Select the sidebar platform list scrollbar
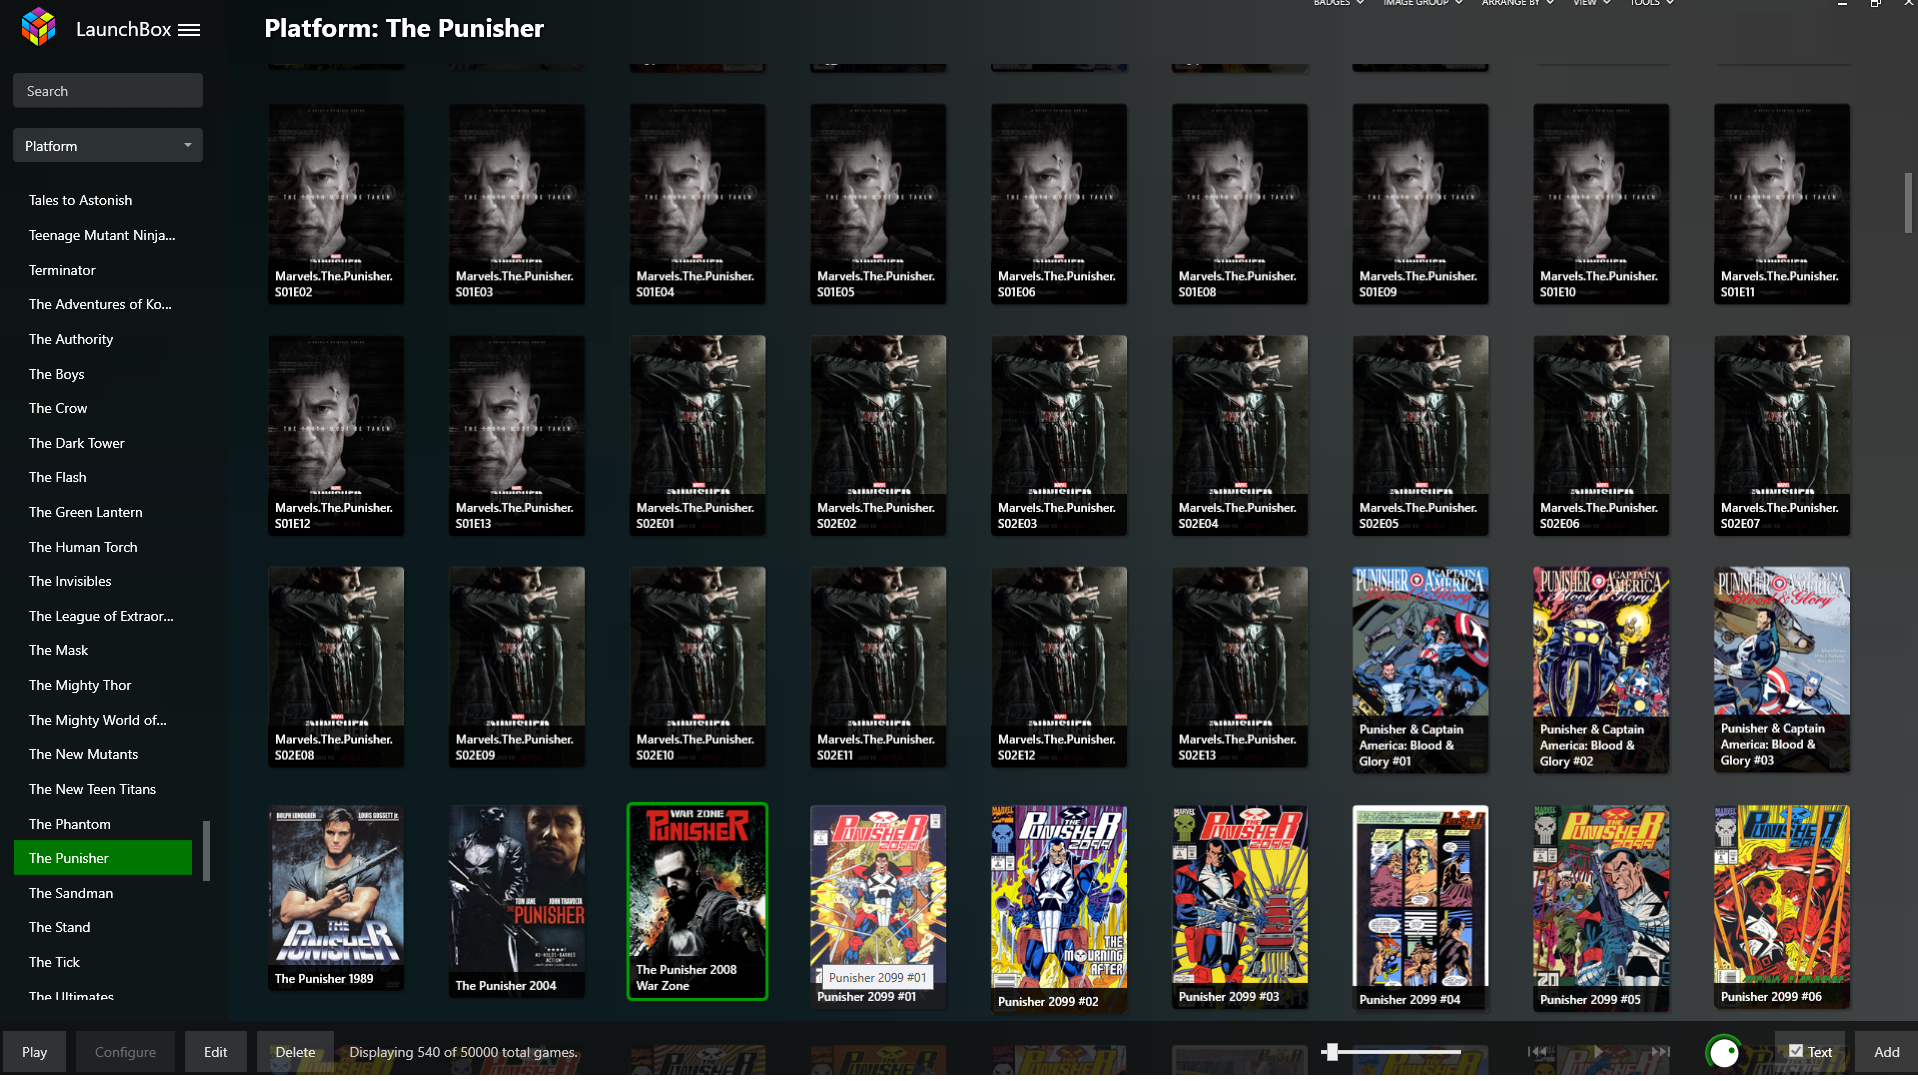 (x=207, y=851)
